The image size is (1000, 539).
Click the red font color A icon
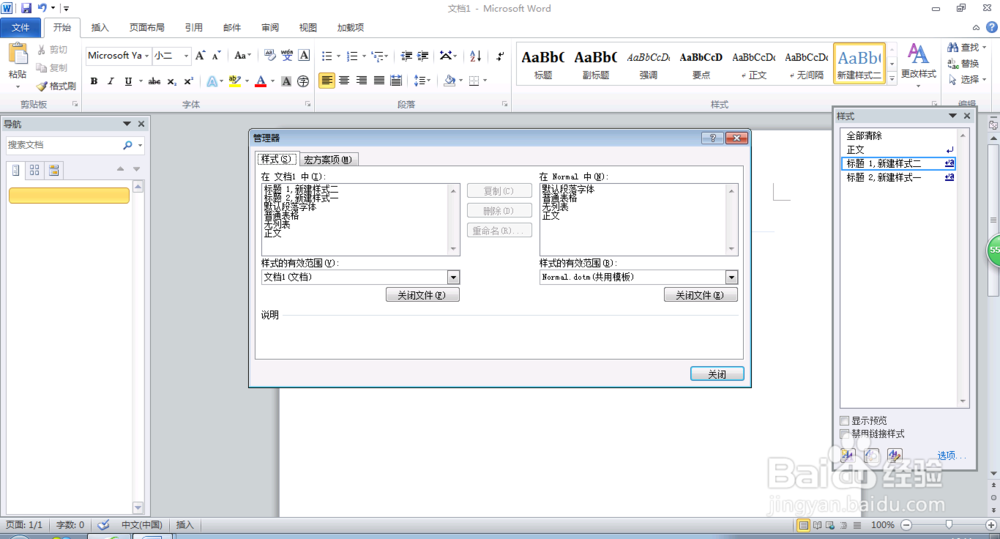point(260,81)
